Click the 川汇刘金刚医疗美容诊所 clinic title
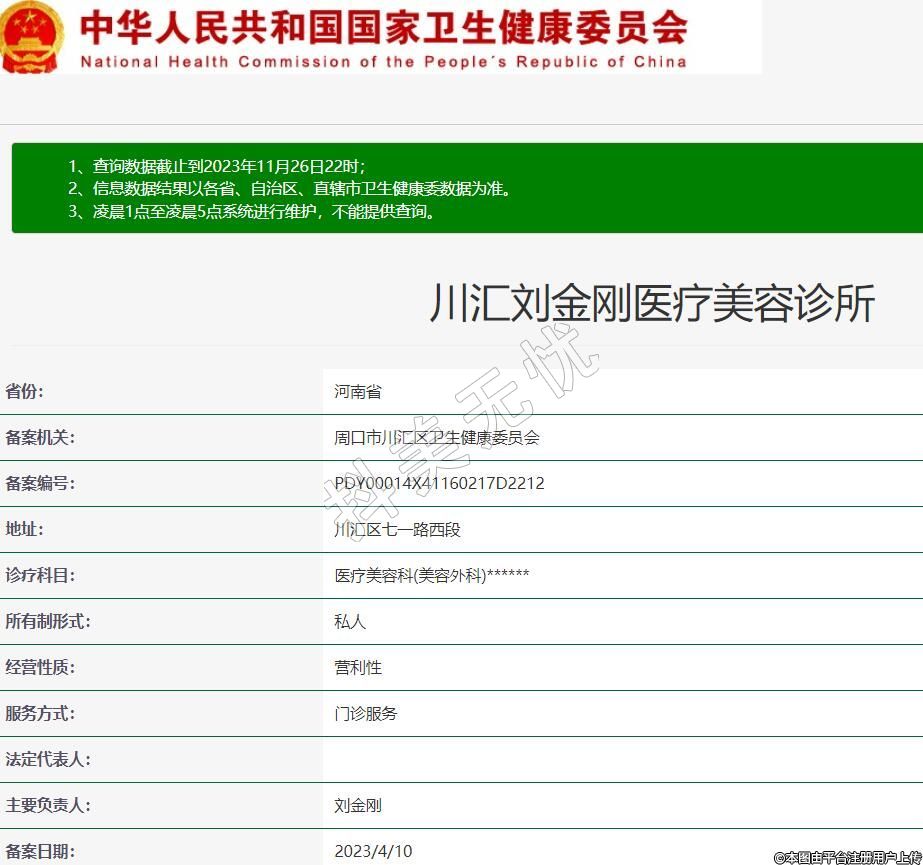923x865 pixels. tap(652, 303)
